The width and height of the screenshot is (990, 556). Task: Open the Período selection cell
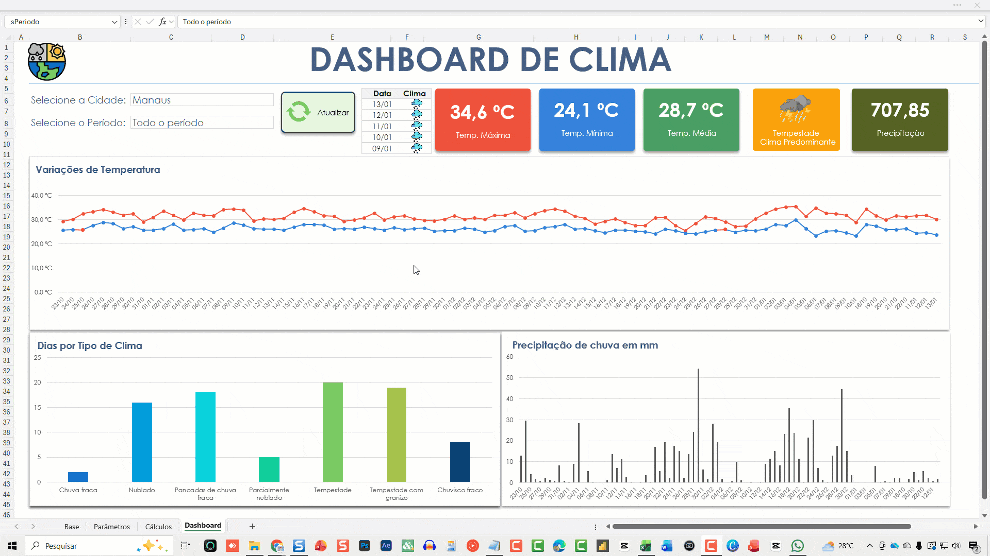coord(201,122)
